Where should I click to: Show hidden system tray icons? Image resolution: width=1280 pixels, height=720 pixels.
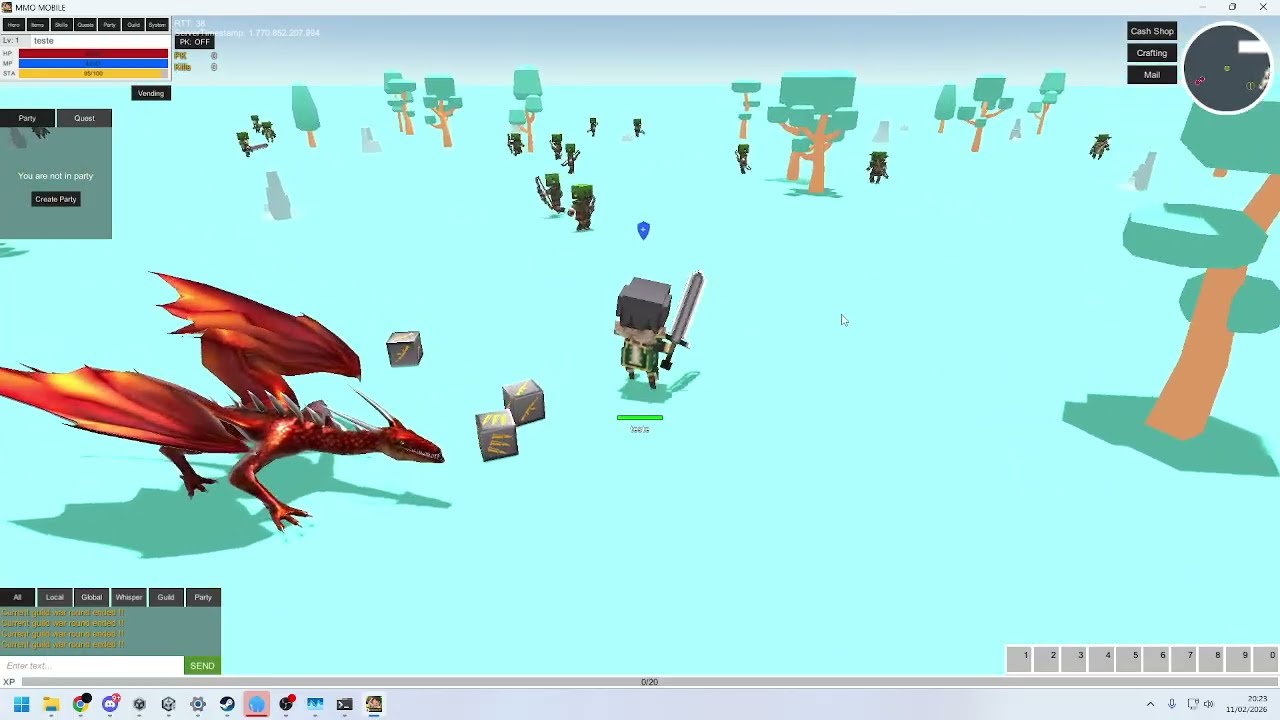point(1150,704)
